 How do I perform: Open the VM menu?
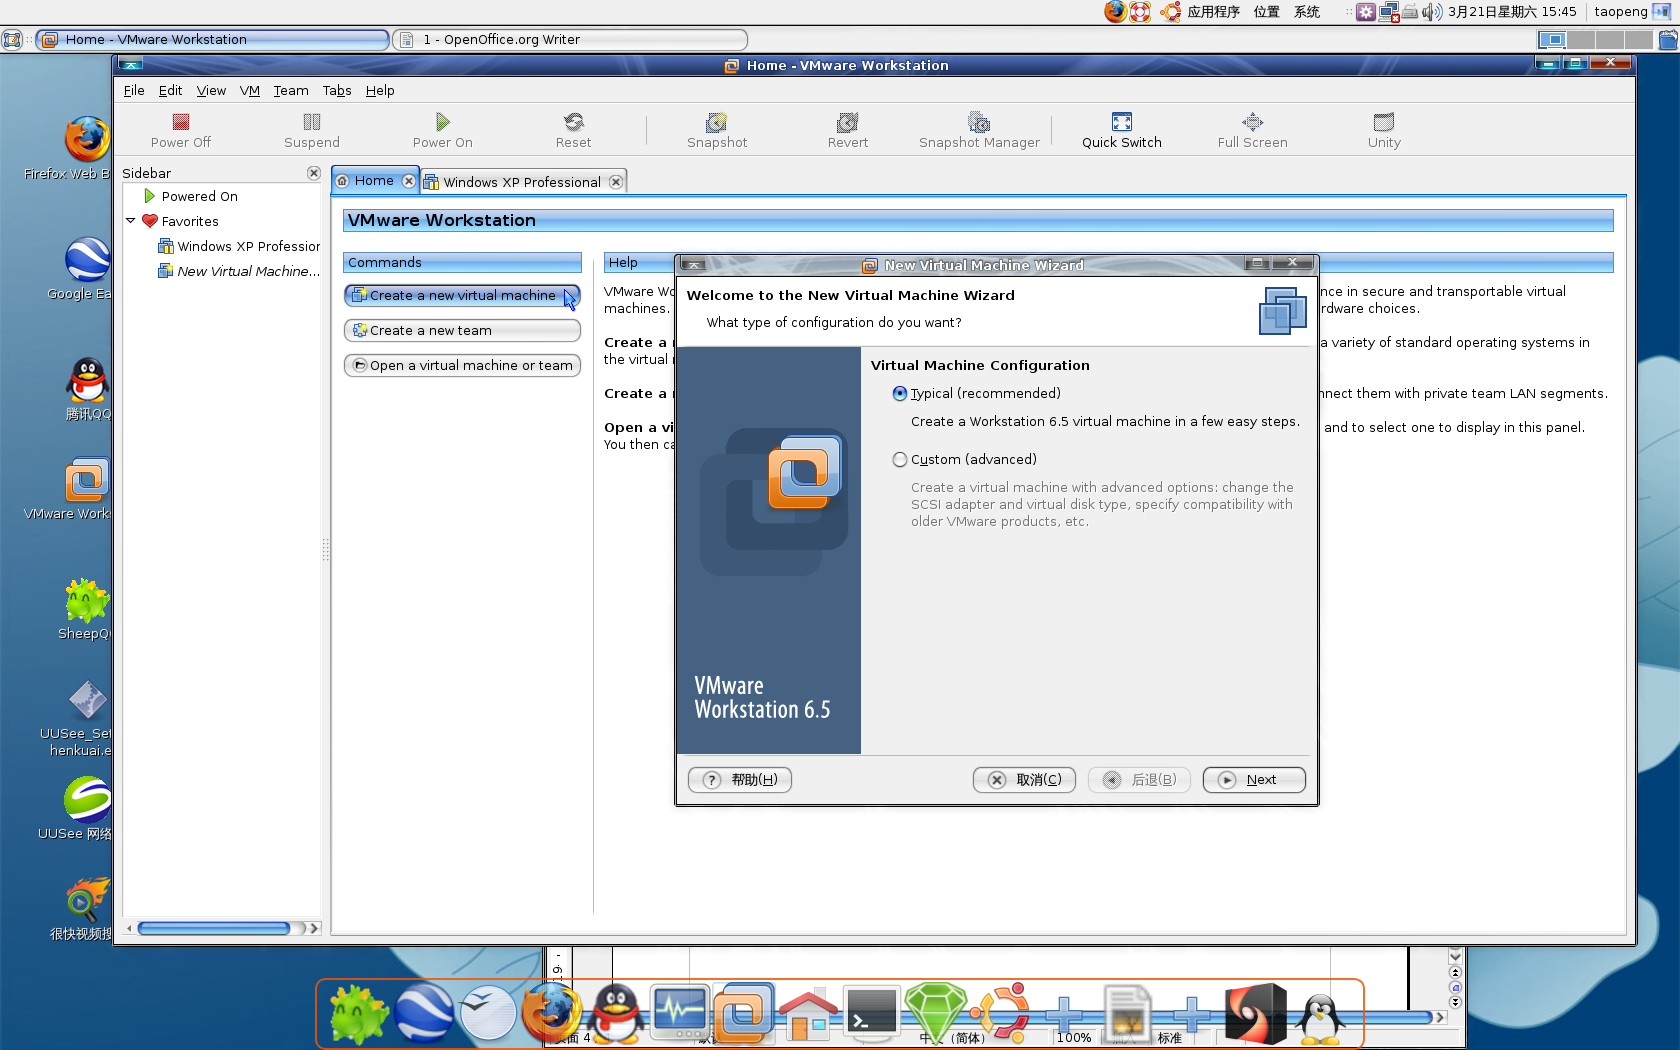pyautogui.click(x=250, y=90)
